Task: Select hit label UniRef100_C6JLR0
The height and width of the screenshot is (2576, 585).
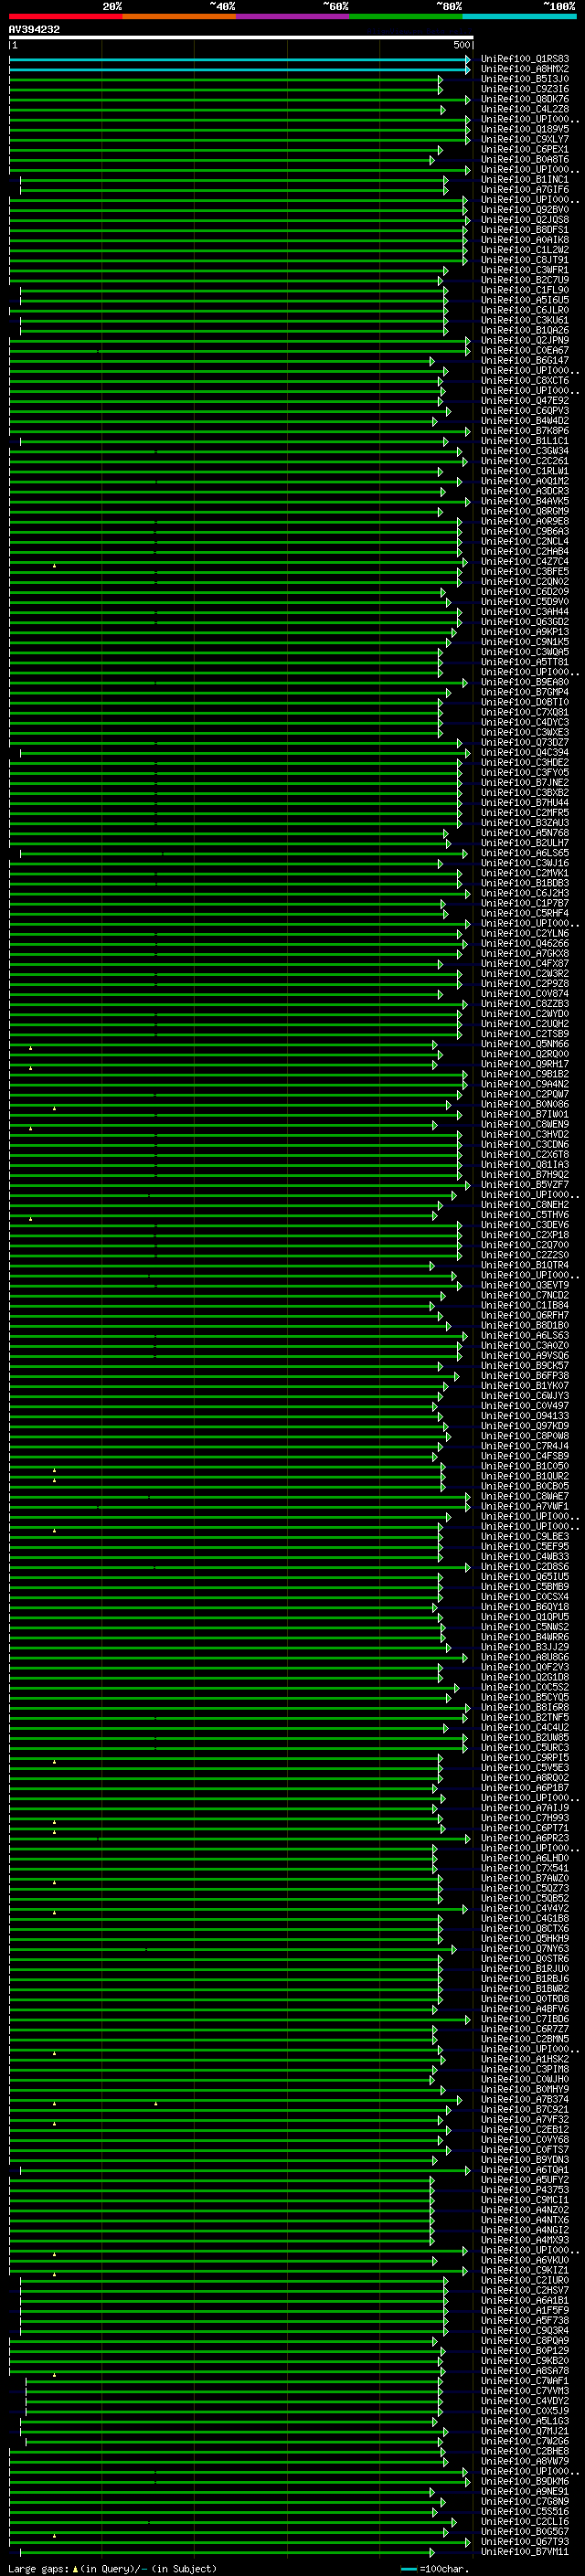Action: tap(525, 310)
